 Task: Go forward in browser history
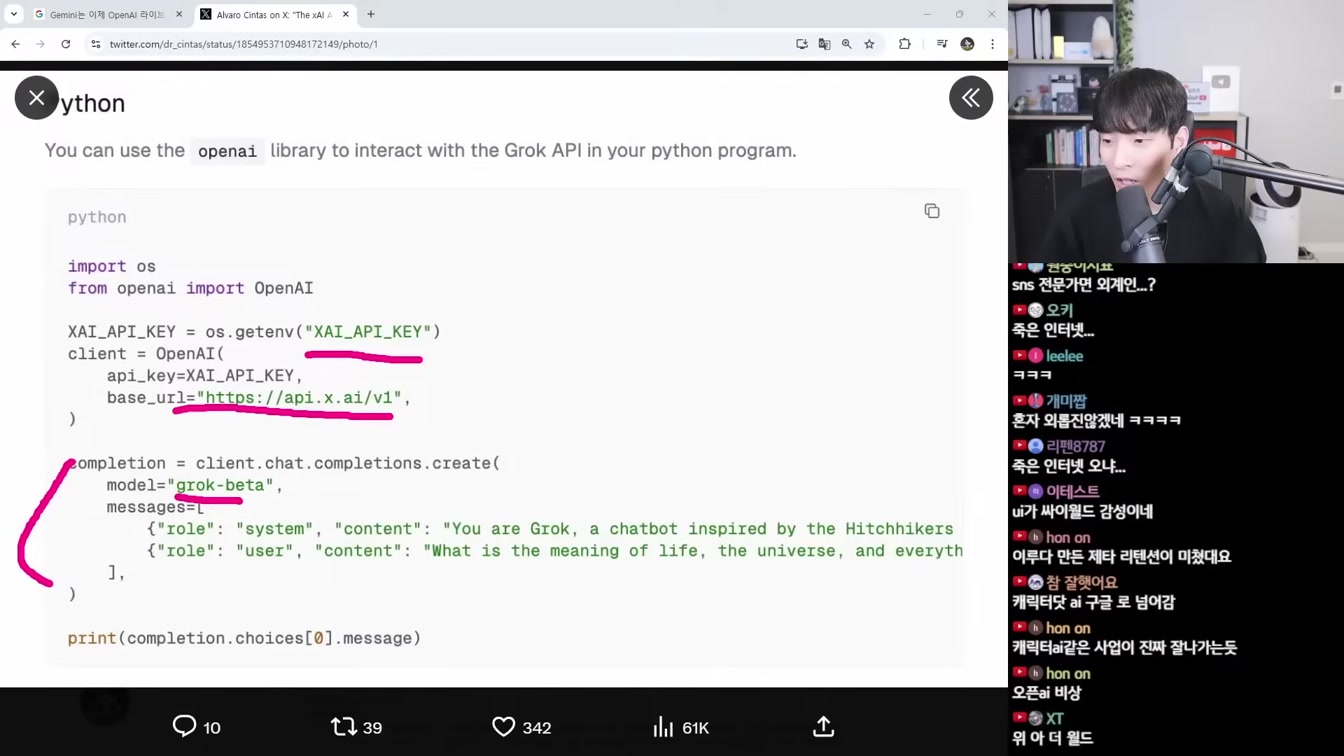click(x=40, y=44)
